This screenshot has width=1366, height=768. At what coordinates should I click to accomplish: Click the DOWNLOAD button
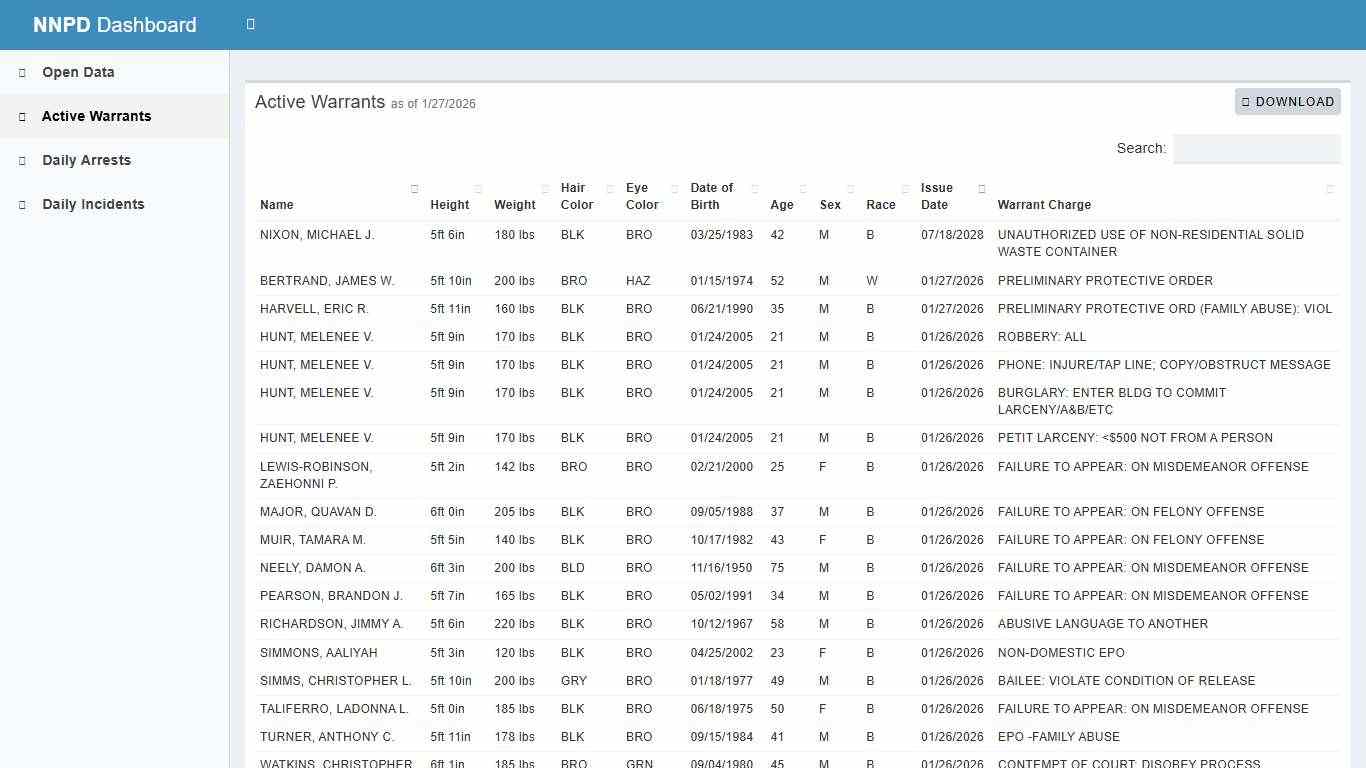1288,101
